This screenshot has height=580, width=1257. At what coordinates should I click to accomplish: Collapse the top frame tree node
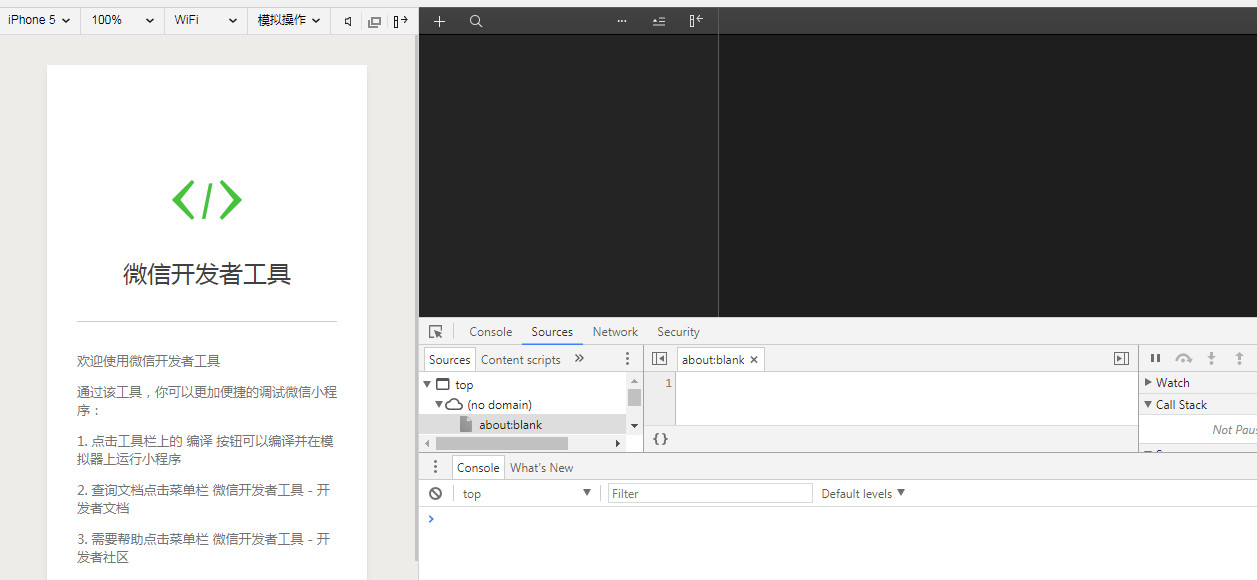tap(428, 384)
